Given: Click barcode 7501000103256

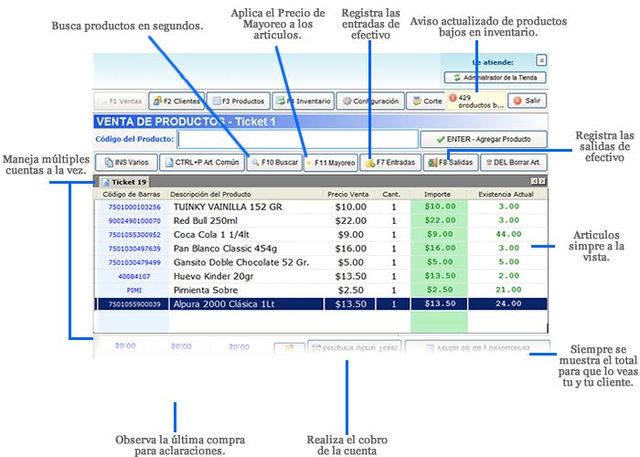Looking at the screenshot, I should point(134,207).
